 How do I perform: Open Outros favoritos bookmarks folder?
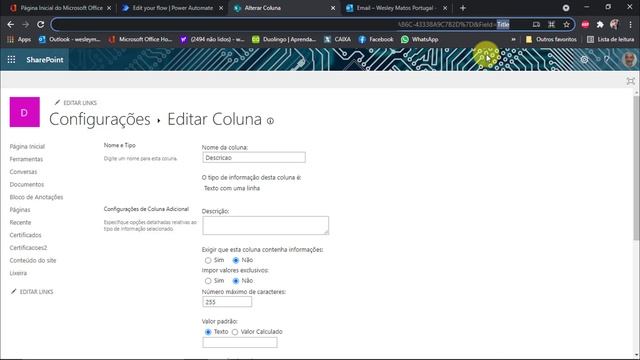tap(551, 40)
